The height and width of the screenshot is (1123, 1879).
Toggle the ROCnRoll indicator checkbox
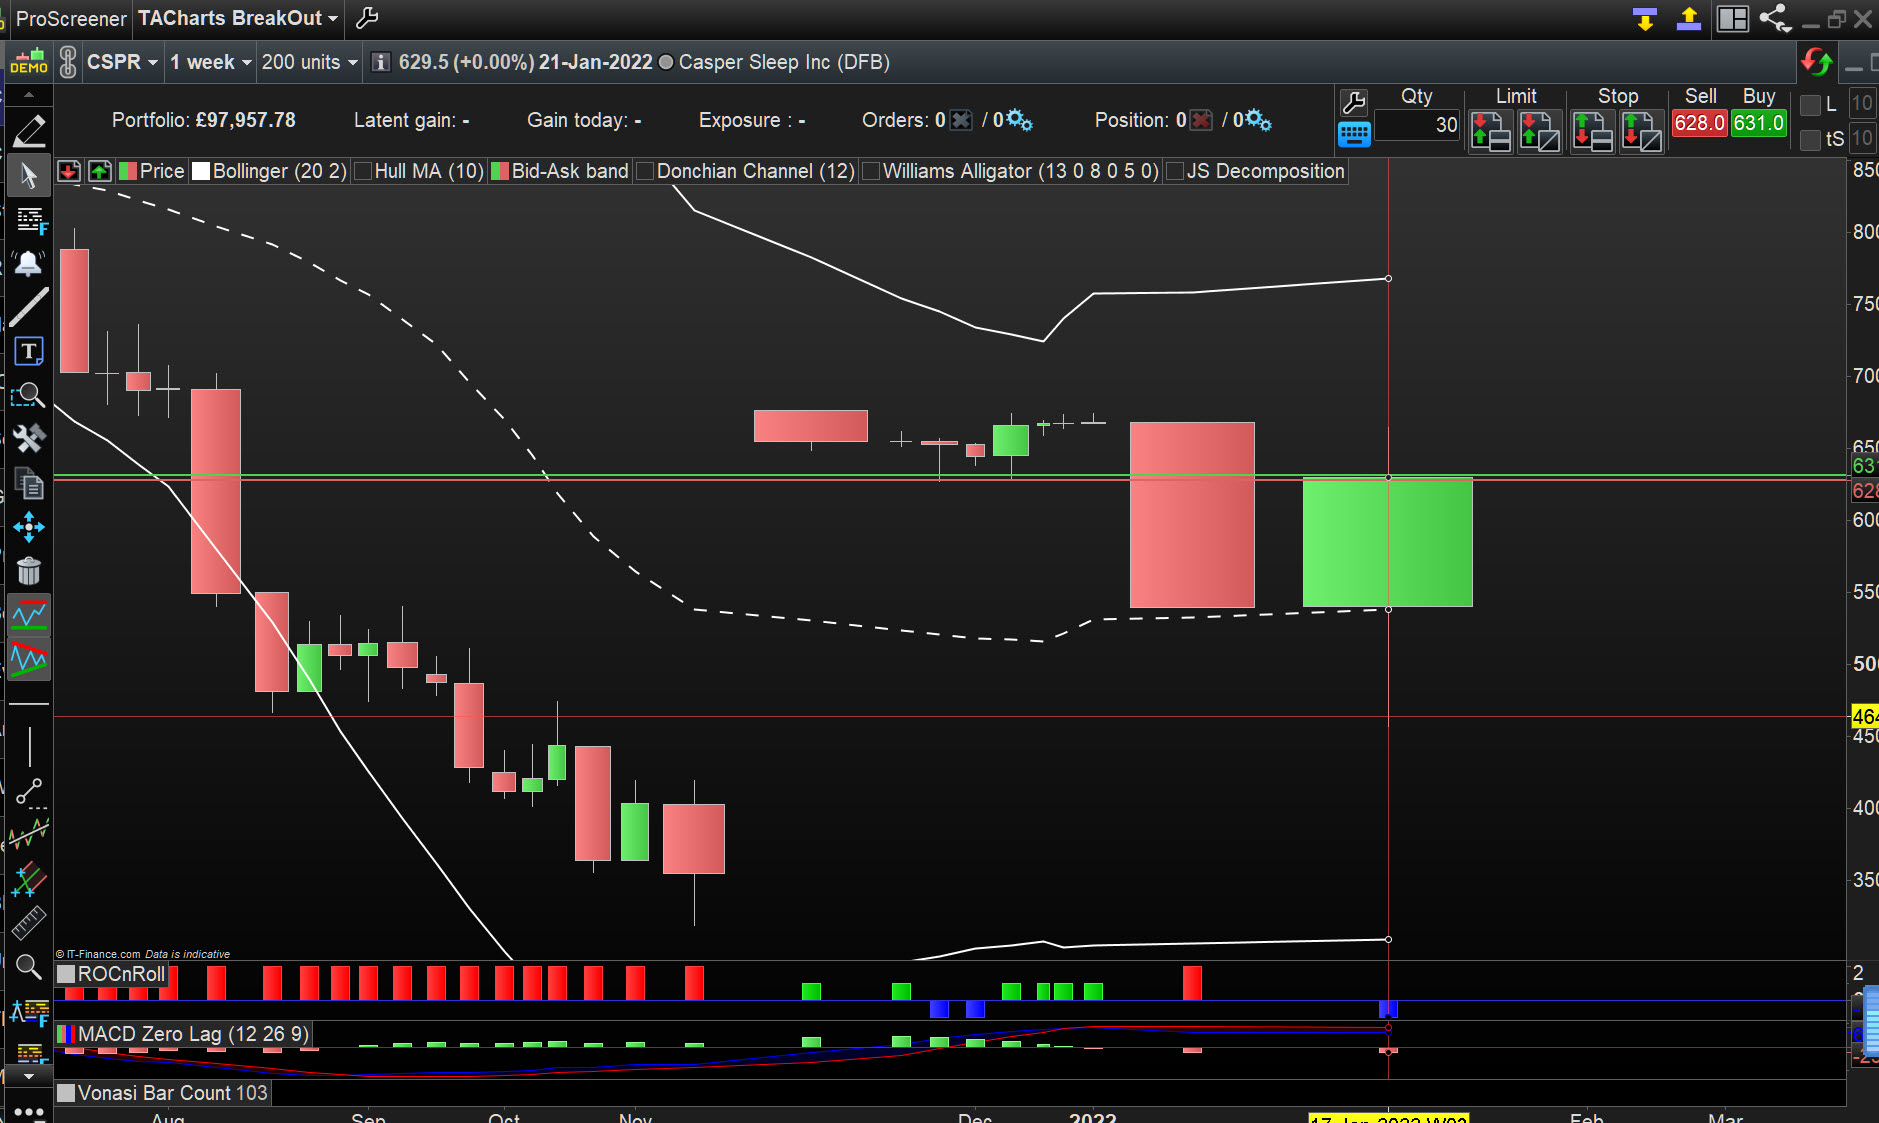pyautogui.click(x=66, y=974)
